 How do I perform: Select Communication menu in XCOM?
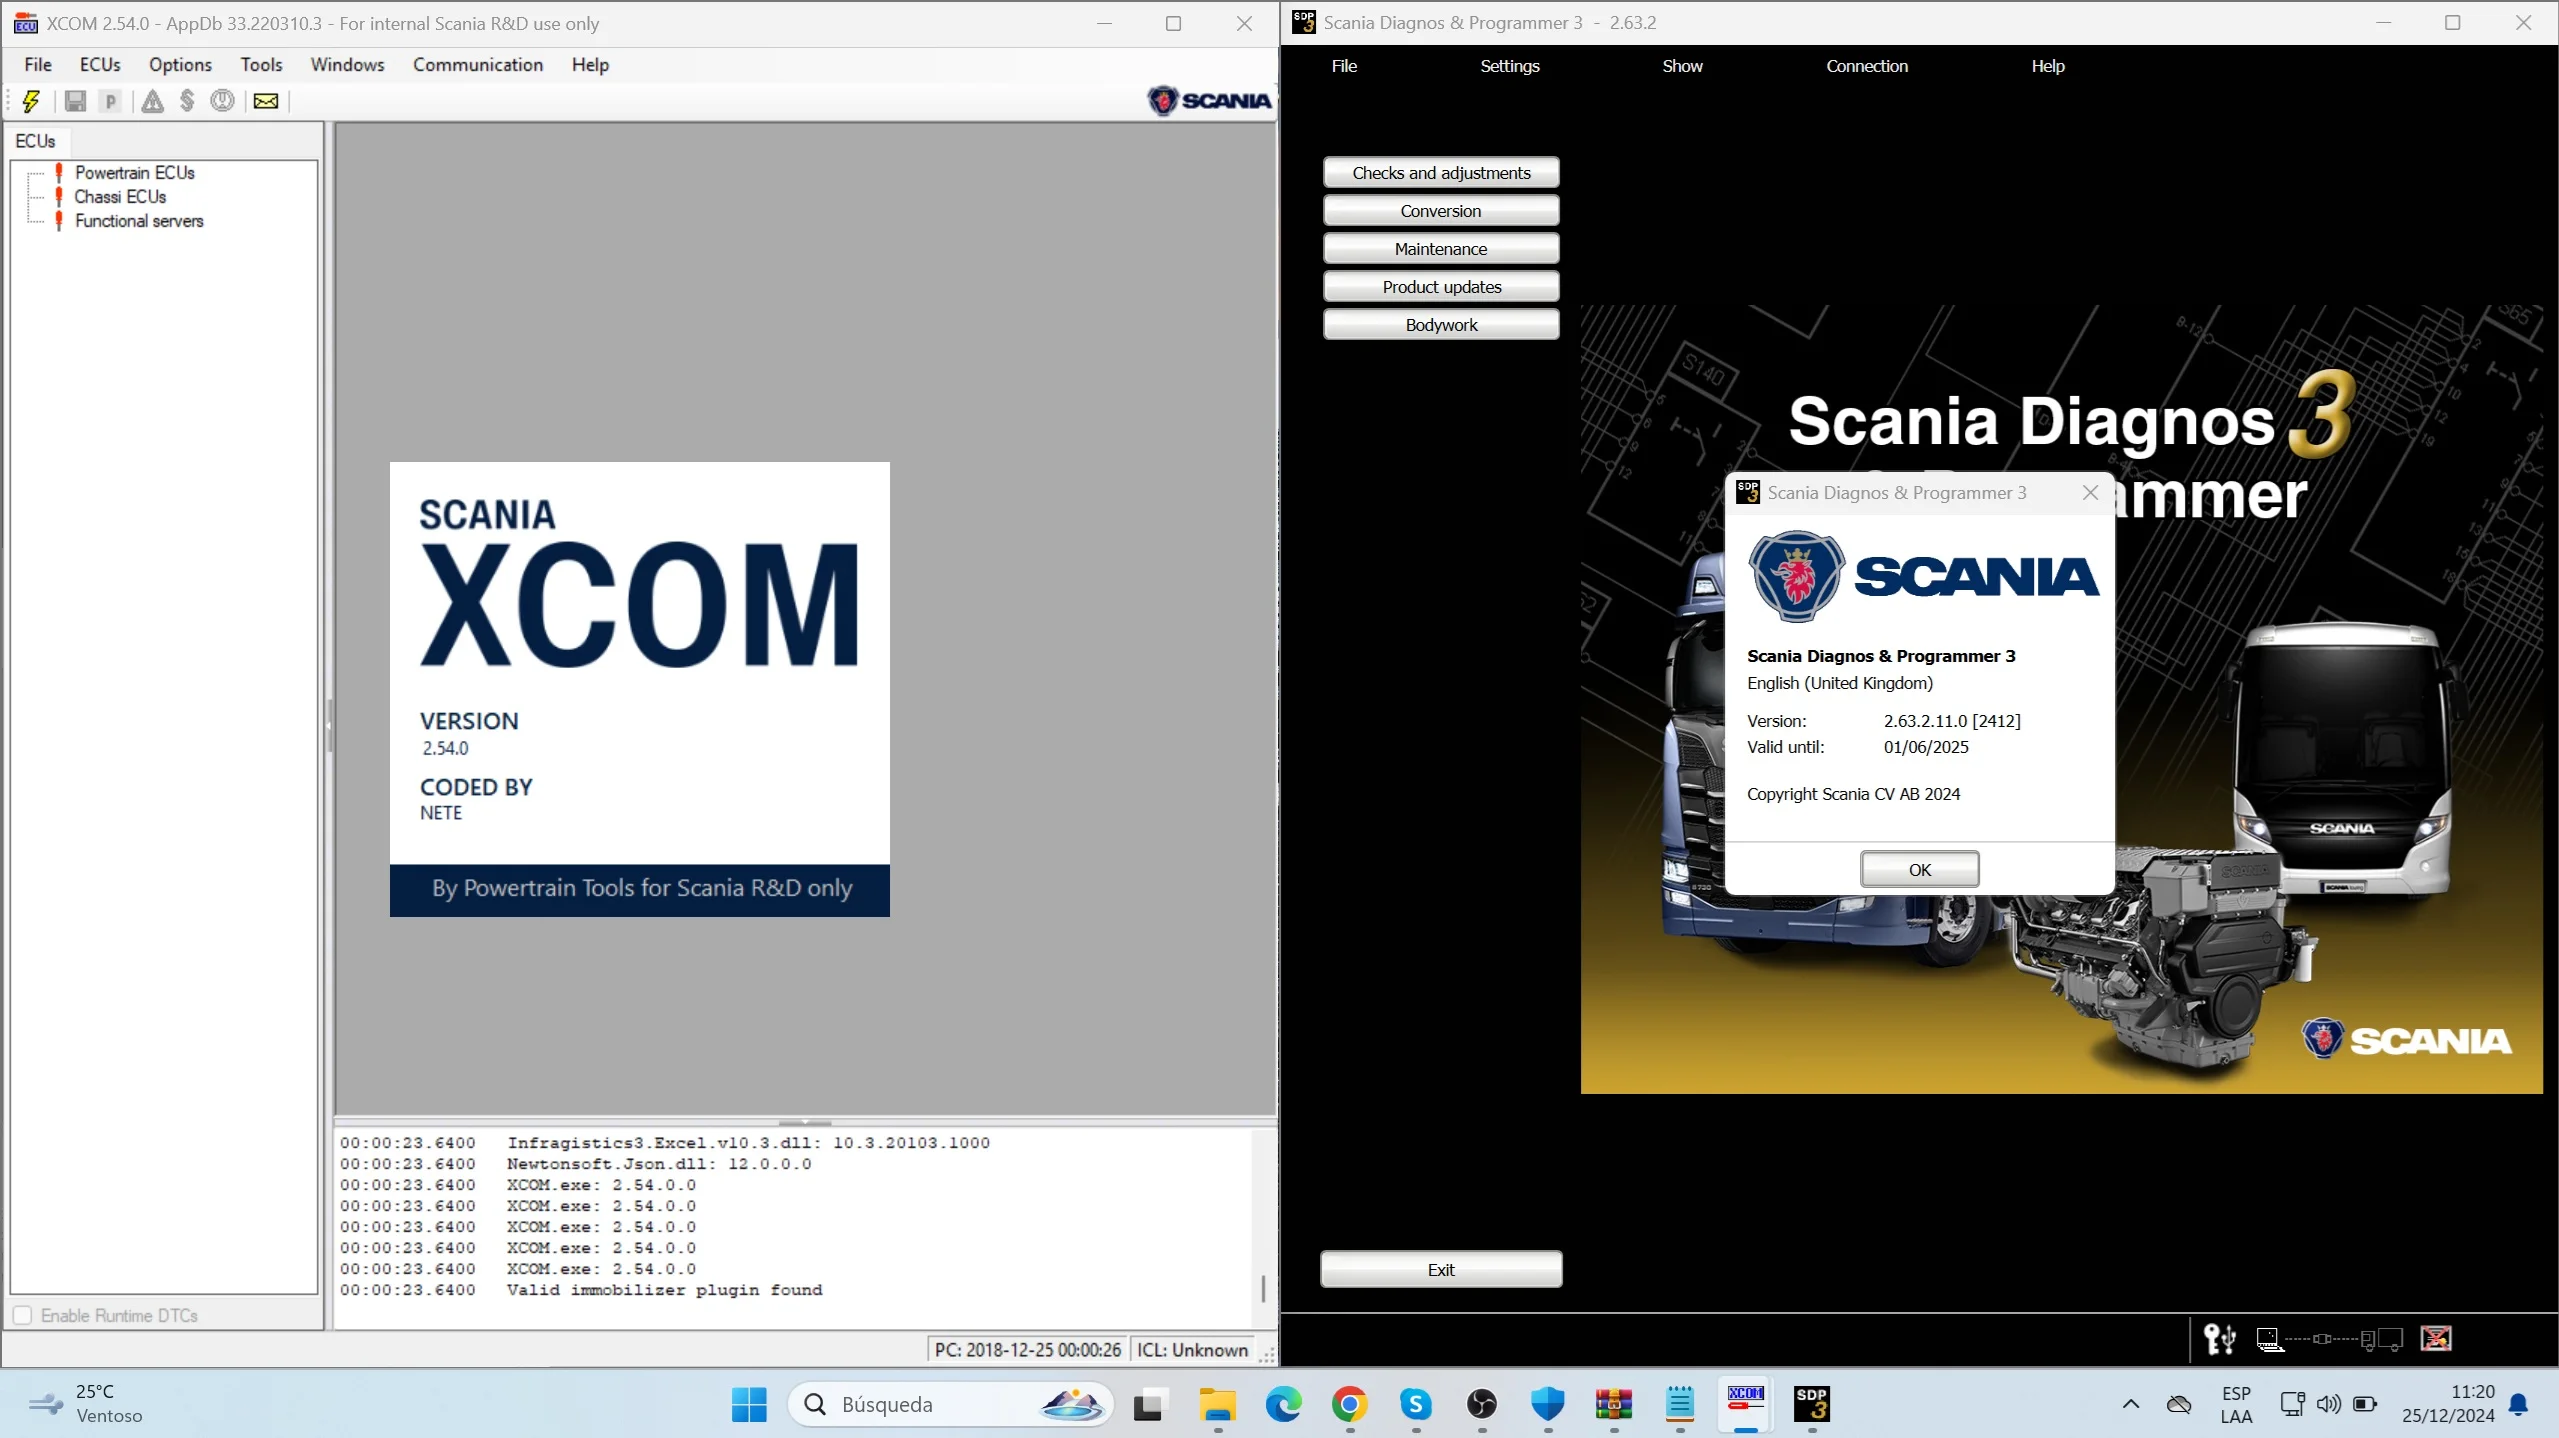[x=478, y=65]
